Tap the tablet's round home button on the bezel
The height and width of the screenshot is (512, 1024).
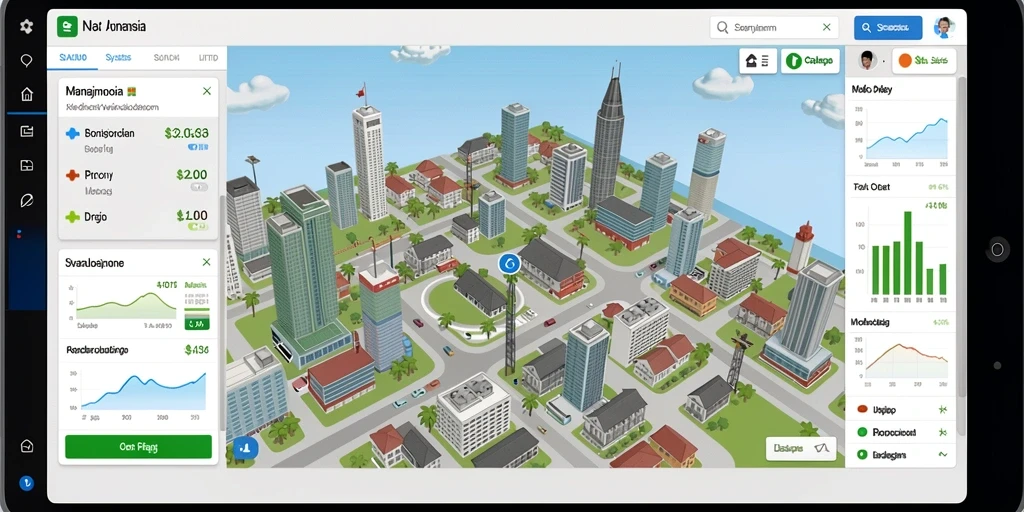pyautogui.click(x=997, y=249)
